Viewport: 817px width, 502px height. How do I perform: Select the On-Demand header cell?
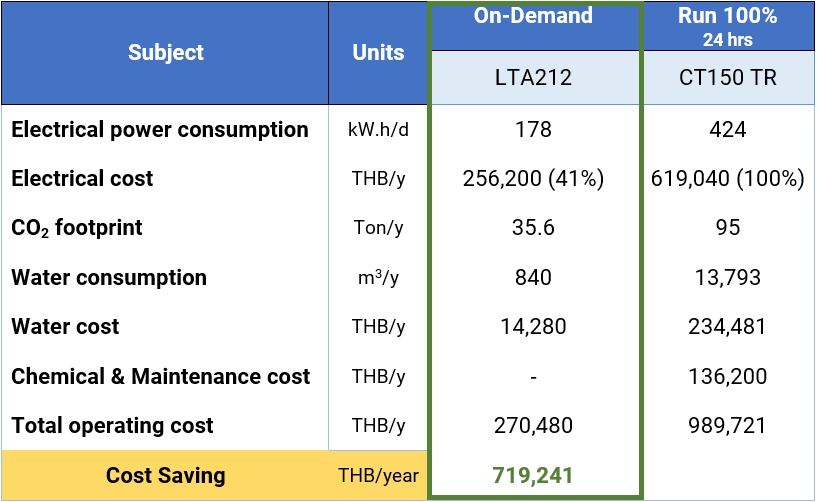[534, 17]
